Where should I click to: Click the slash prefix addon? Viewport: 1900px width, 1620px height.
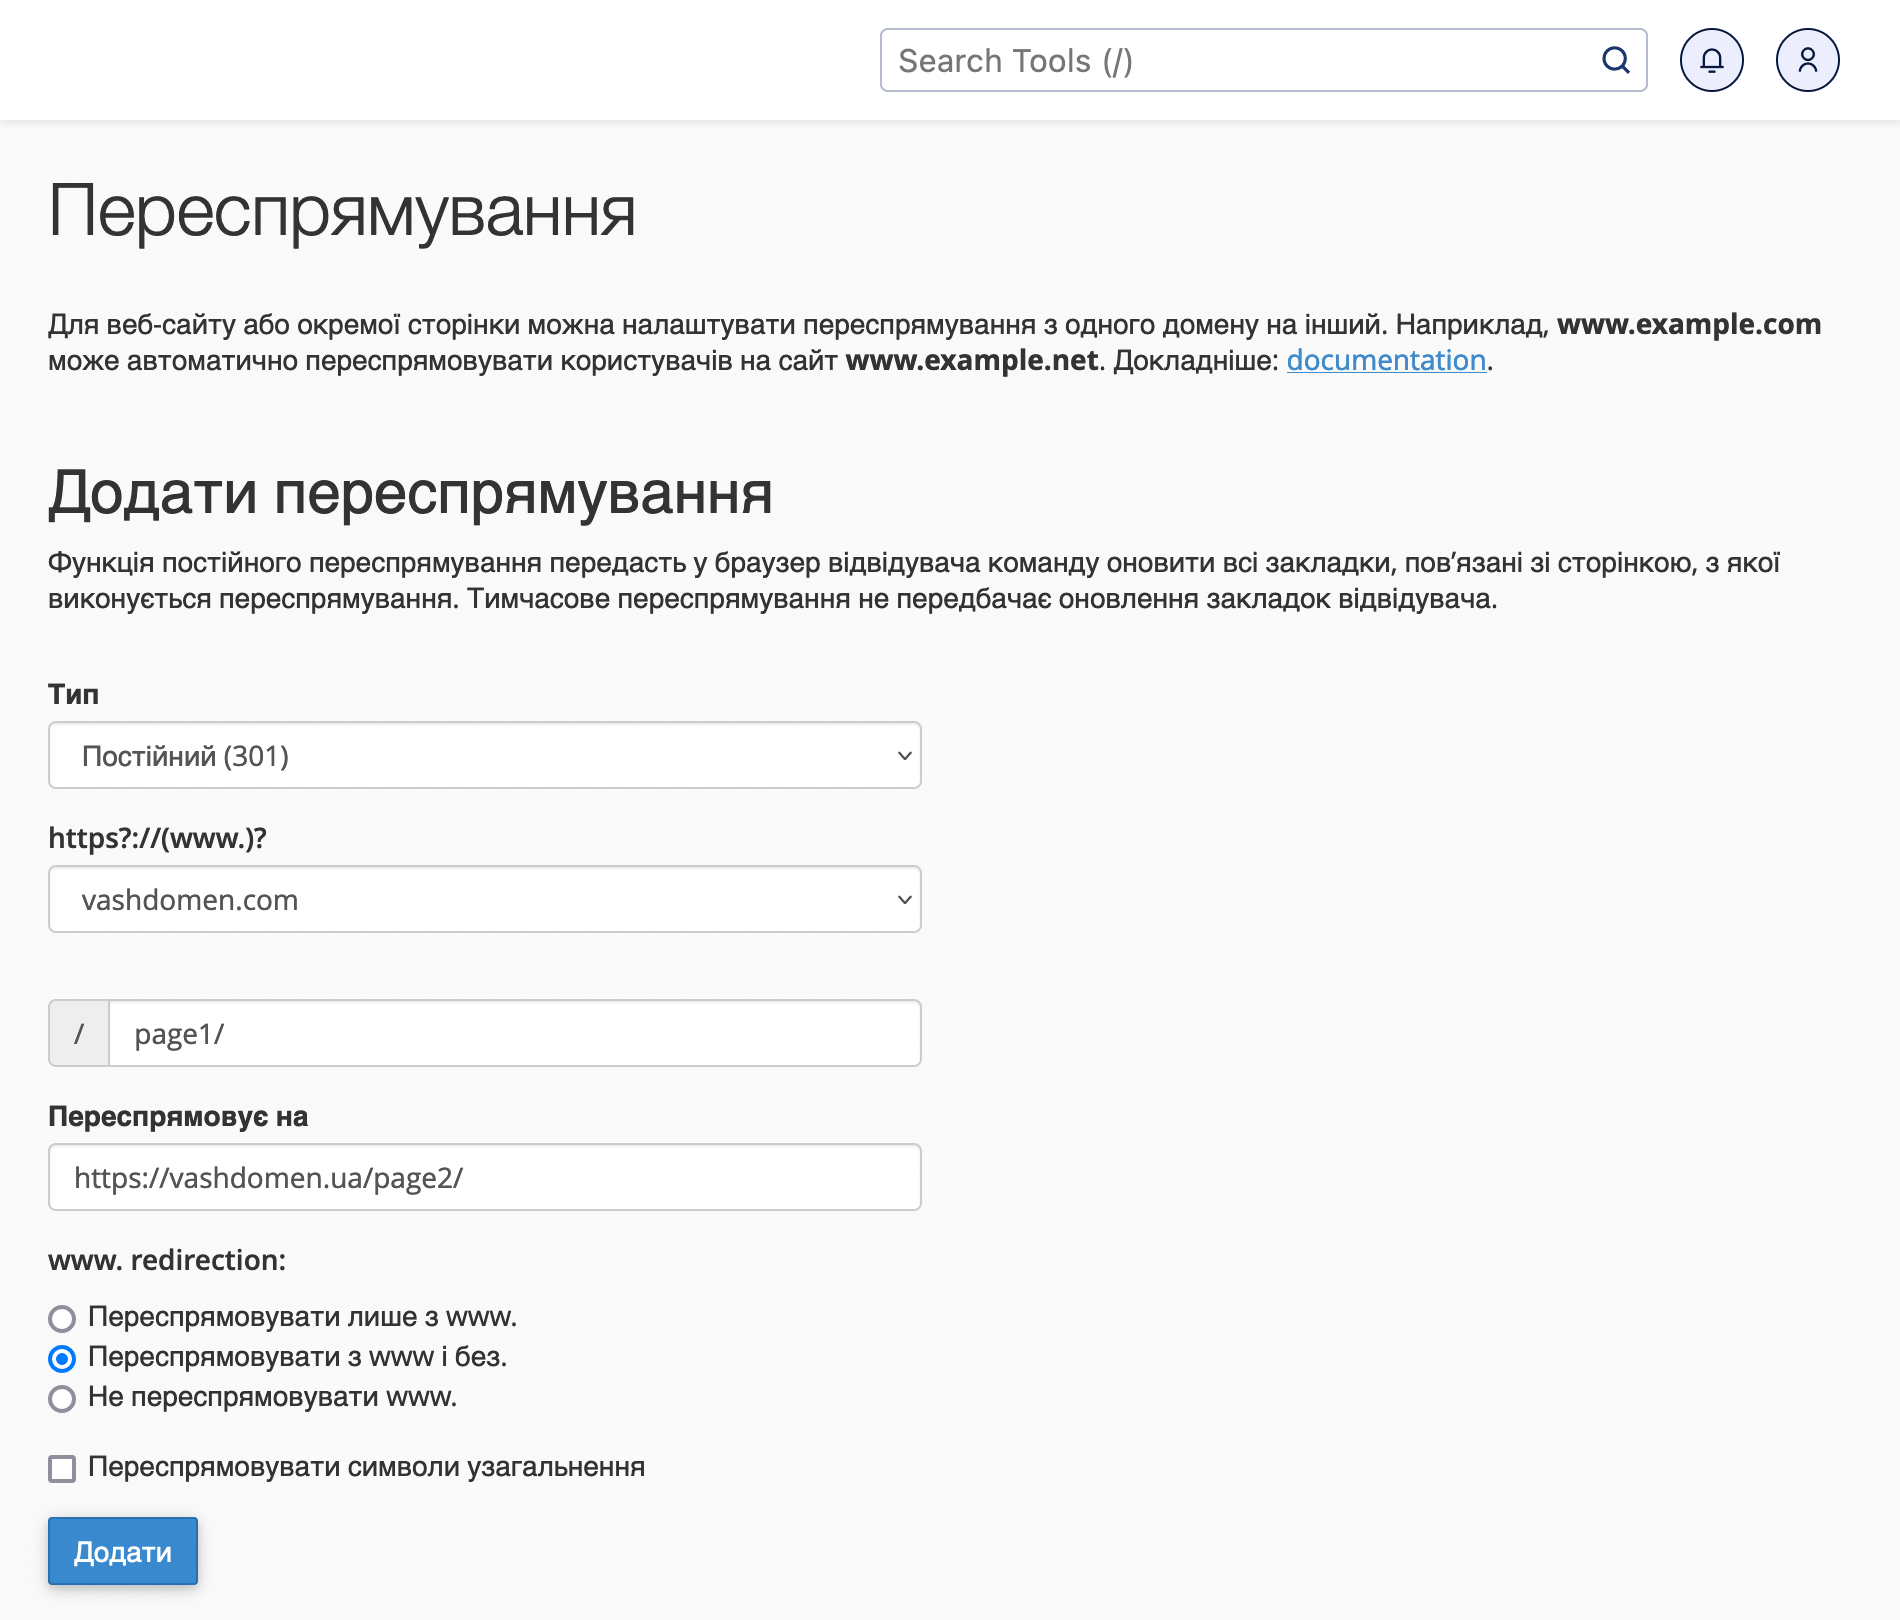79,1033
